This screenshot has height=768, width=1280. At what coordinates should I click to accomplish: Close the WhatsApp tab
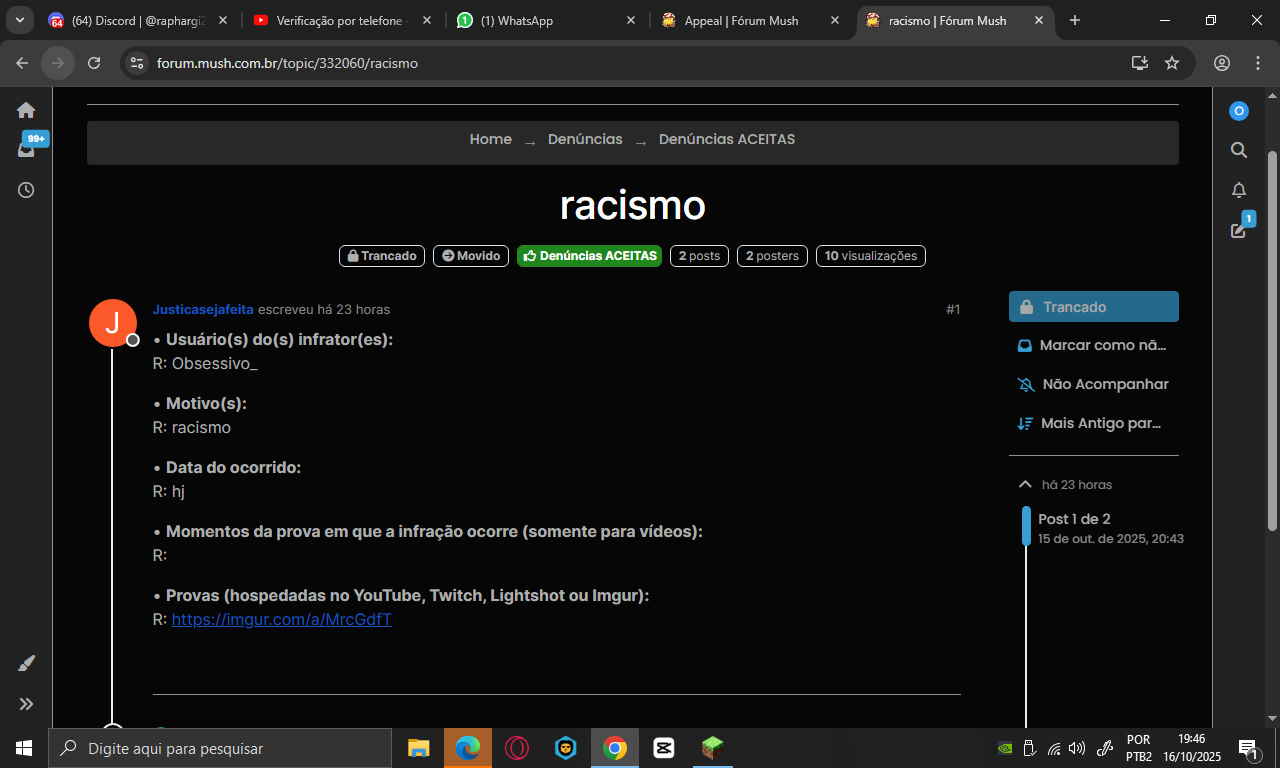(631, 21)
